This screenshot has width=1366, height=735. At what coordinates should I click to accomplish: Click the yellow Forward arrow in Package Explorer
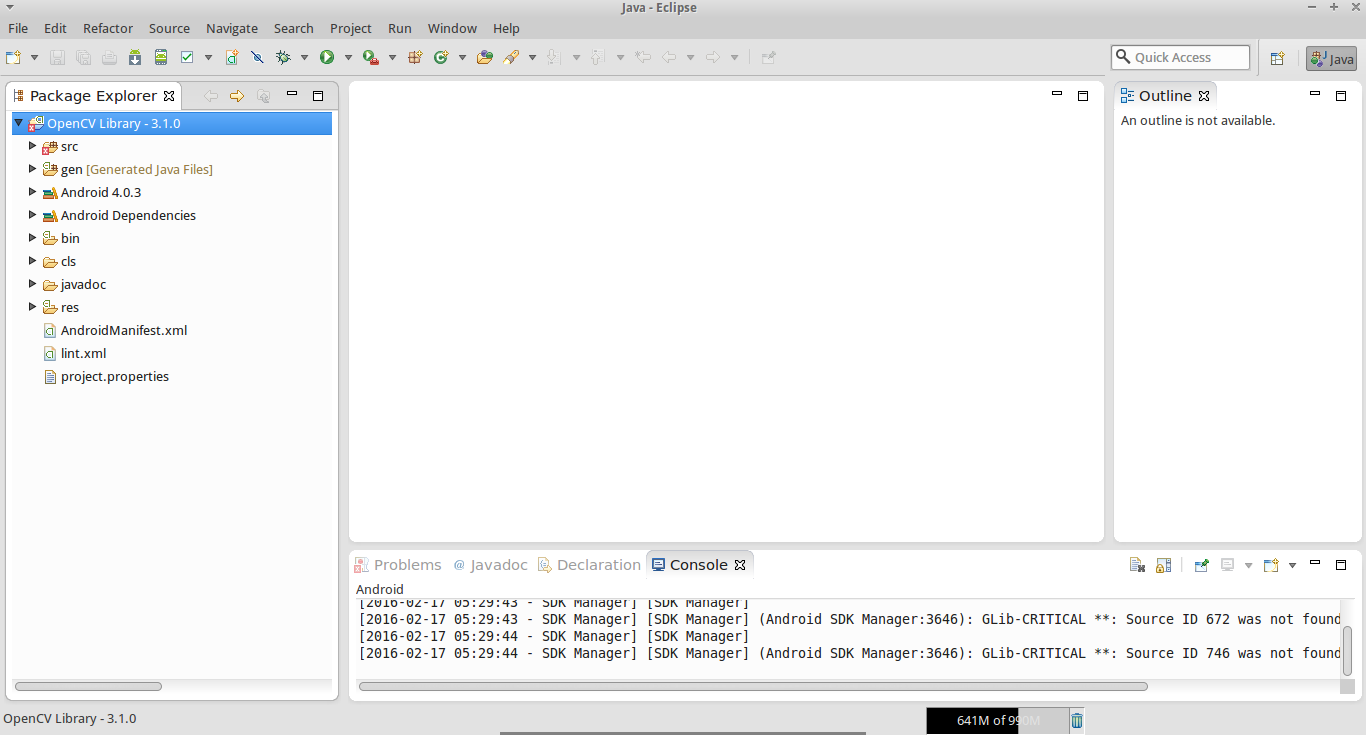click(x=237, y=96)
